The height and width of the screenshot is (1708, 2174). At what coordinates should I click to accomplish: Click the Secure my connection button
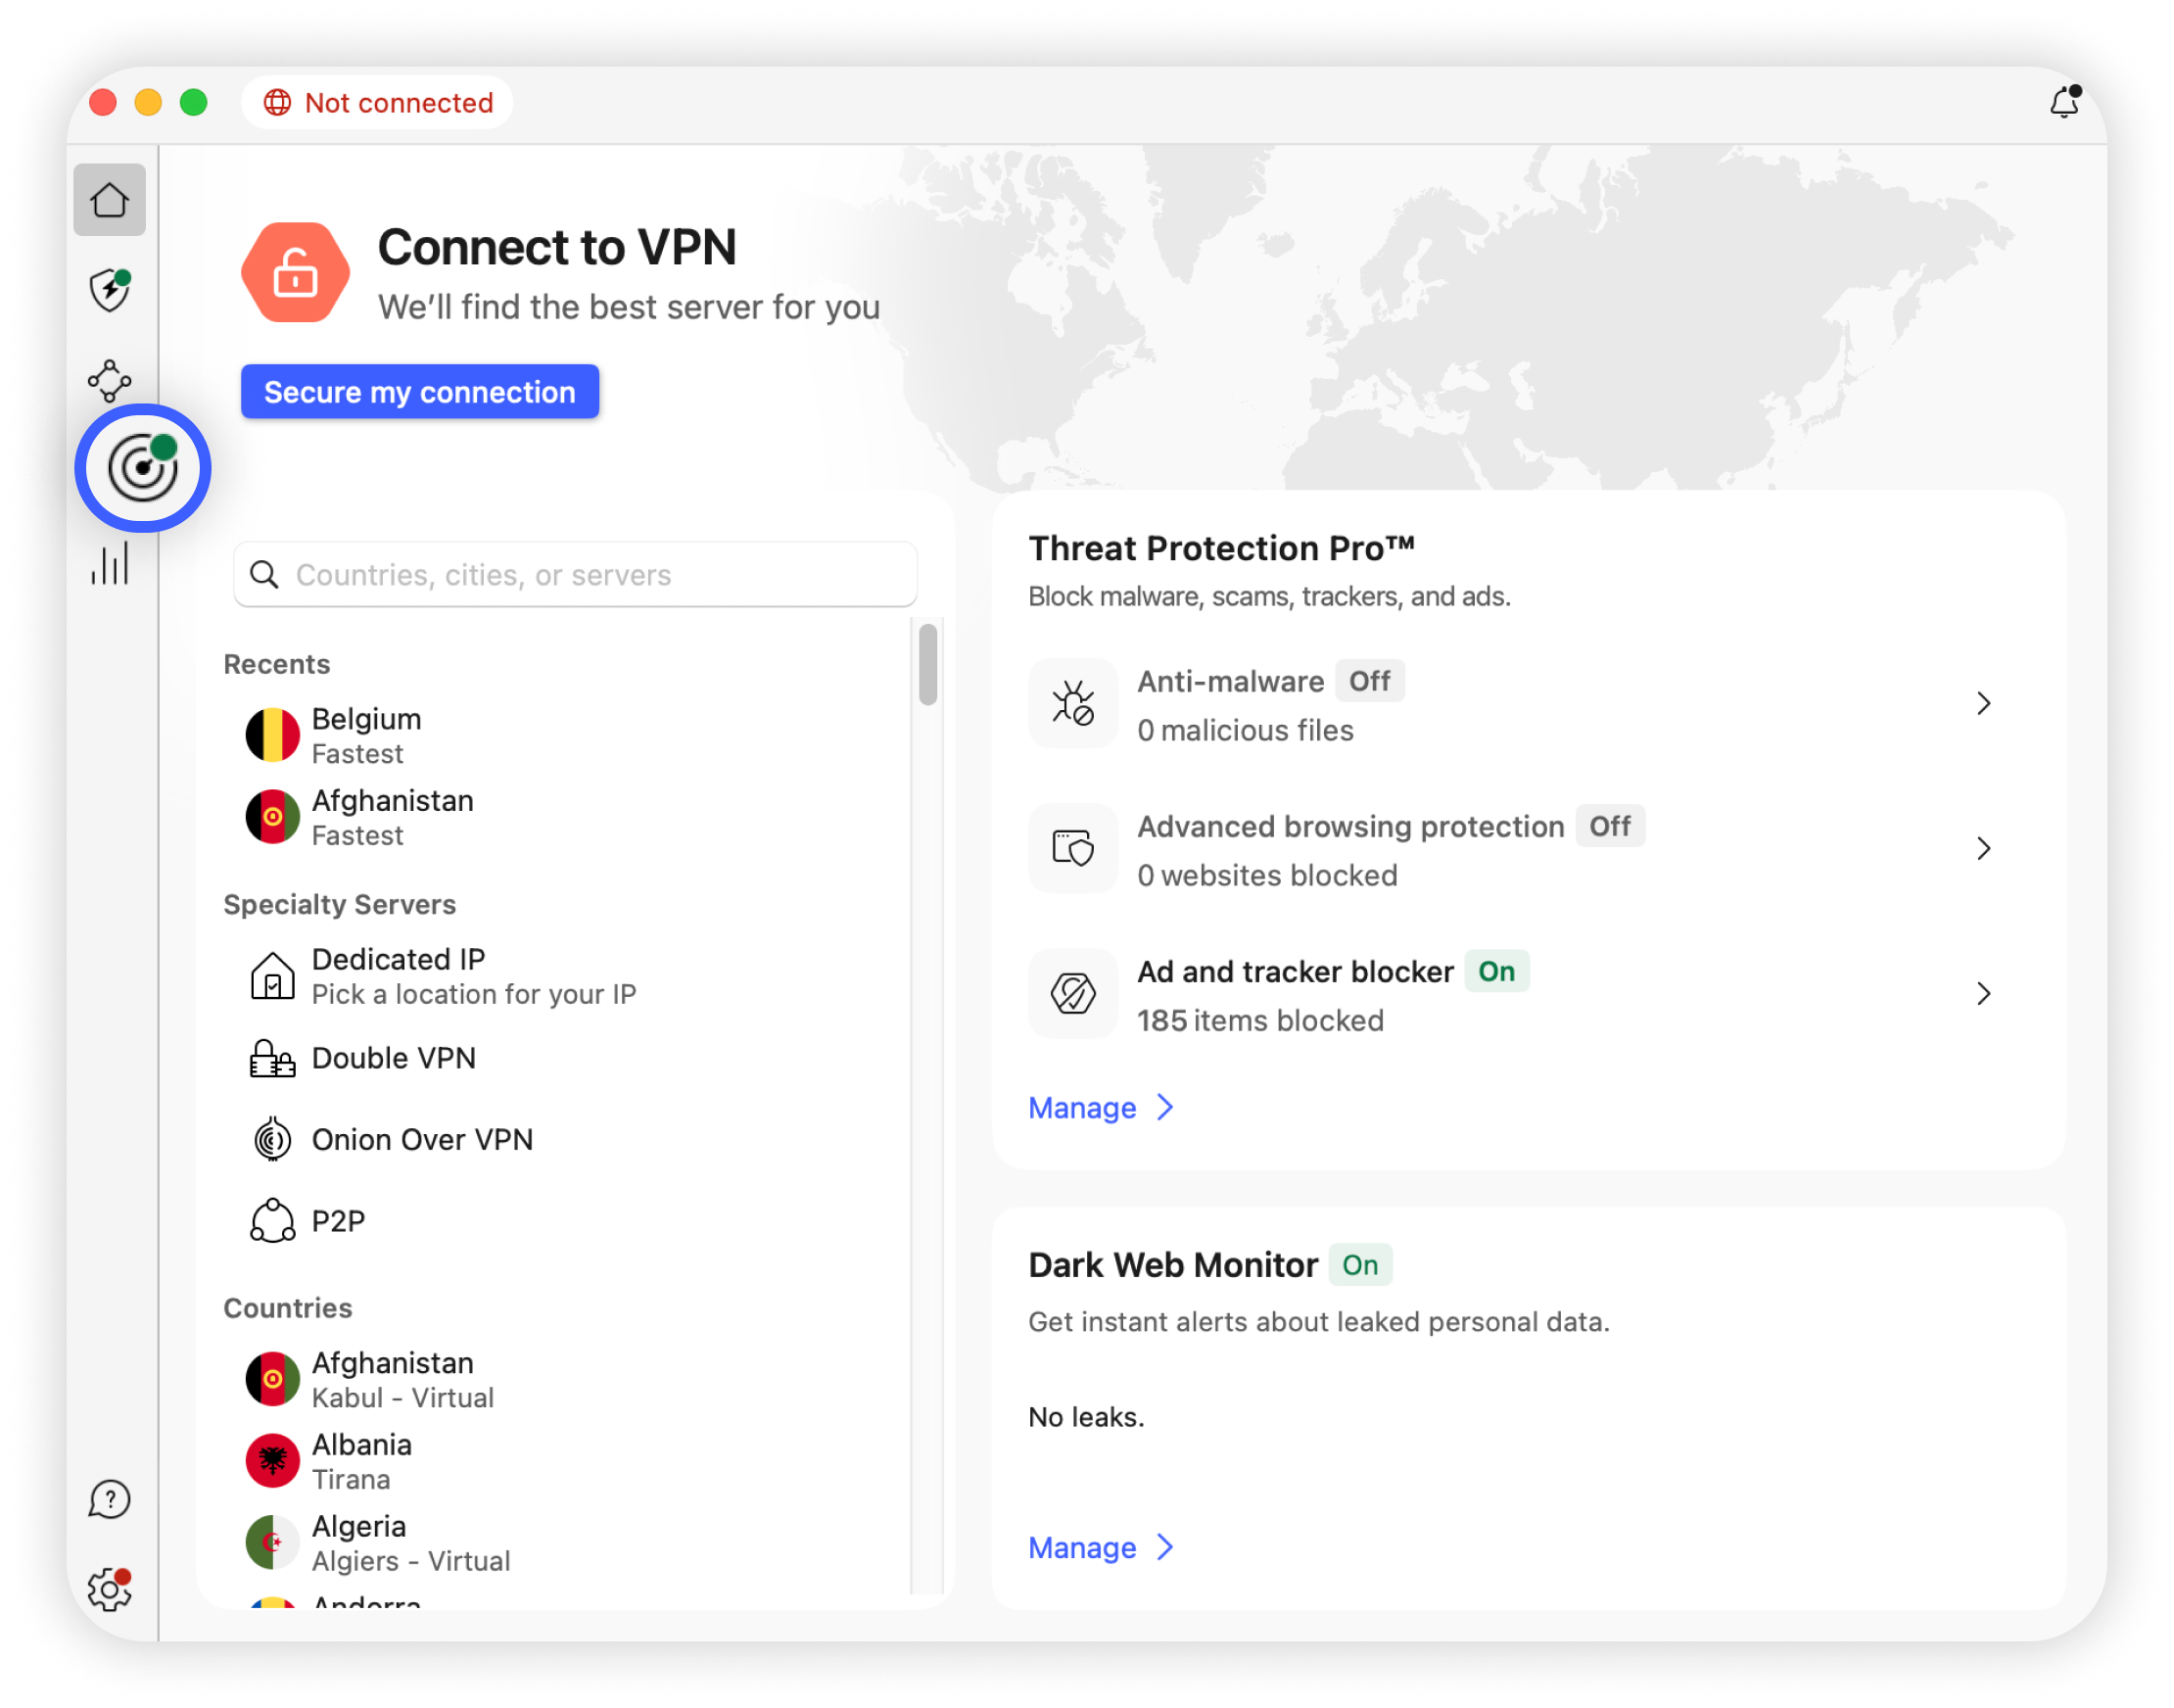coord(420,392)
